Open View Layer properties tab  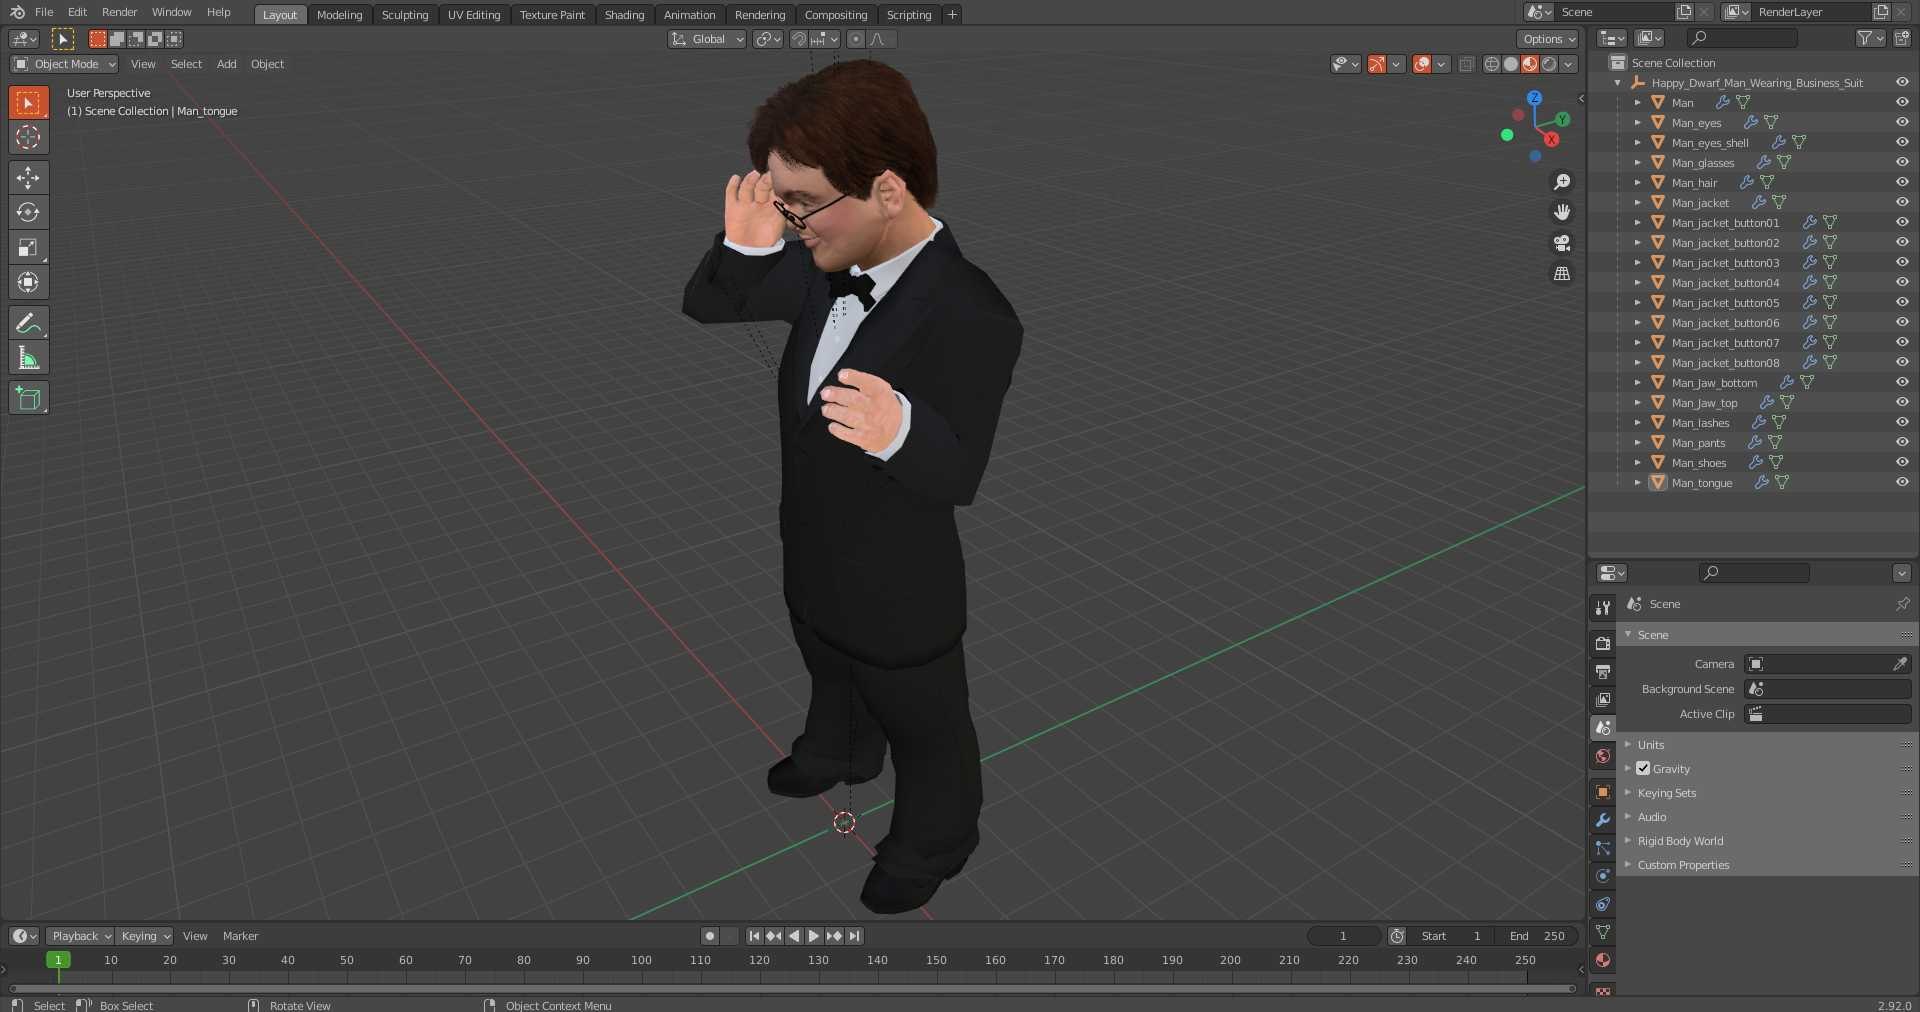pos(1603,700)
